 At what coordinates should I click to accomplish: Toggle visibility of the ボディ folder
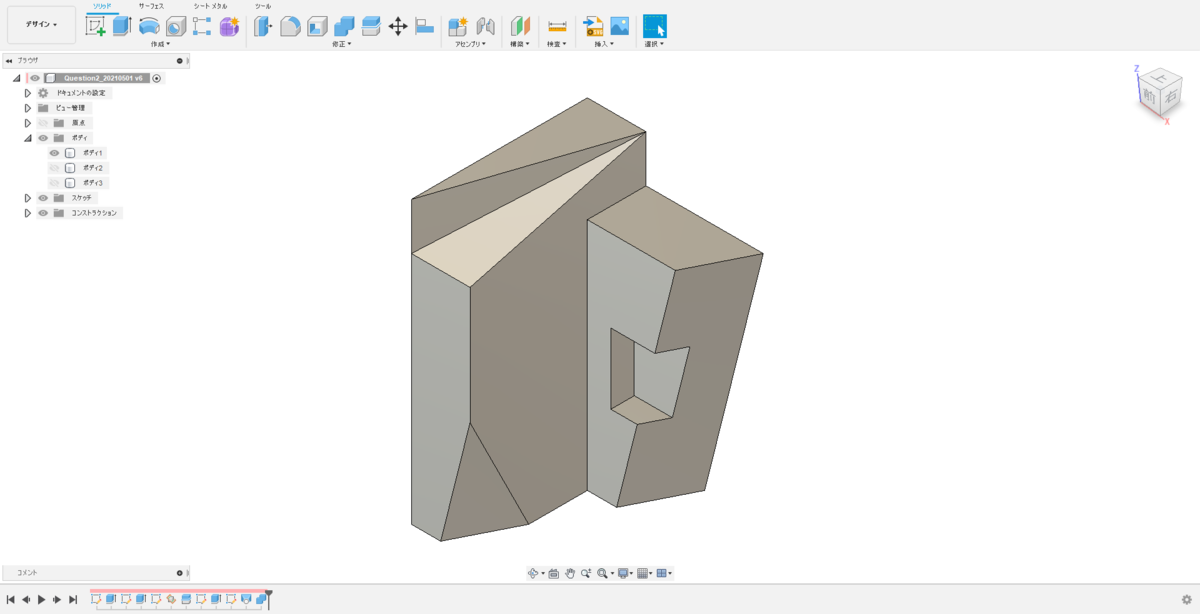click(x=43, y=138)
